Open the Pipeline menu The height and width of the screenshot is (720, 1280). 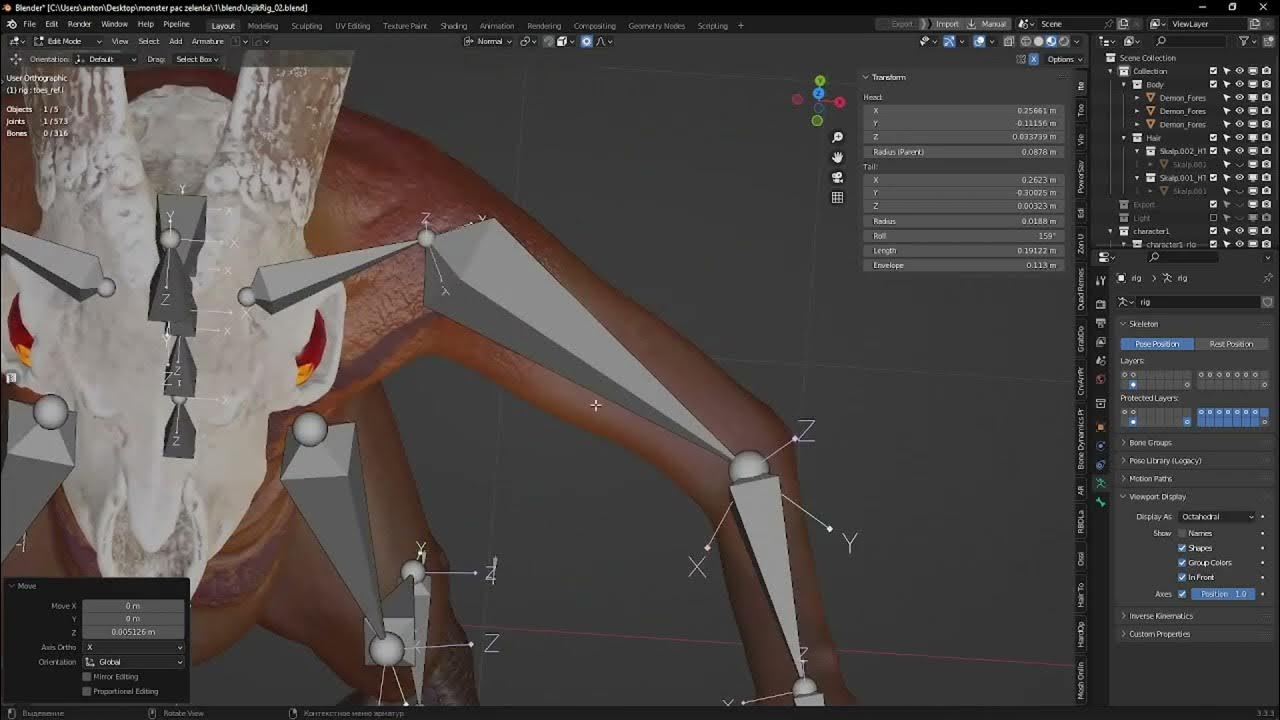click(176, 24)
